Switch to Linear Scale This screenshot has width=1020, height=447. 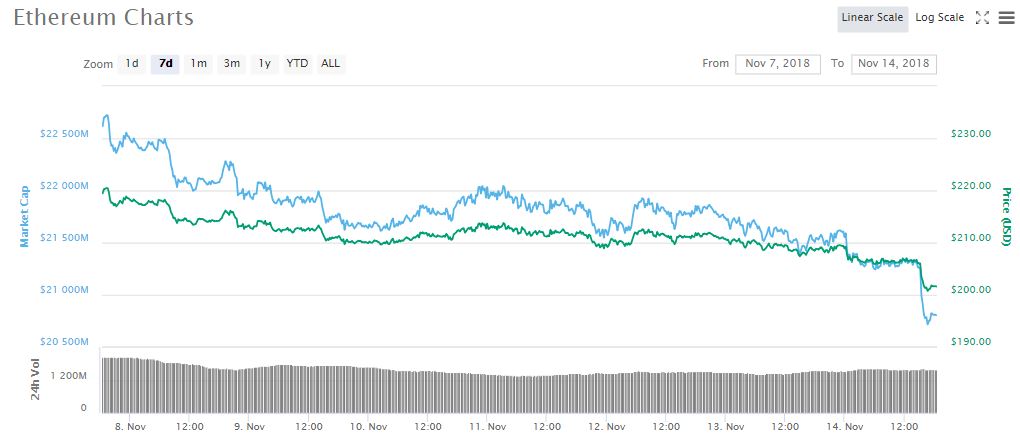click(872, 18)
